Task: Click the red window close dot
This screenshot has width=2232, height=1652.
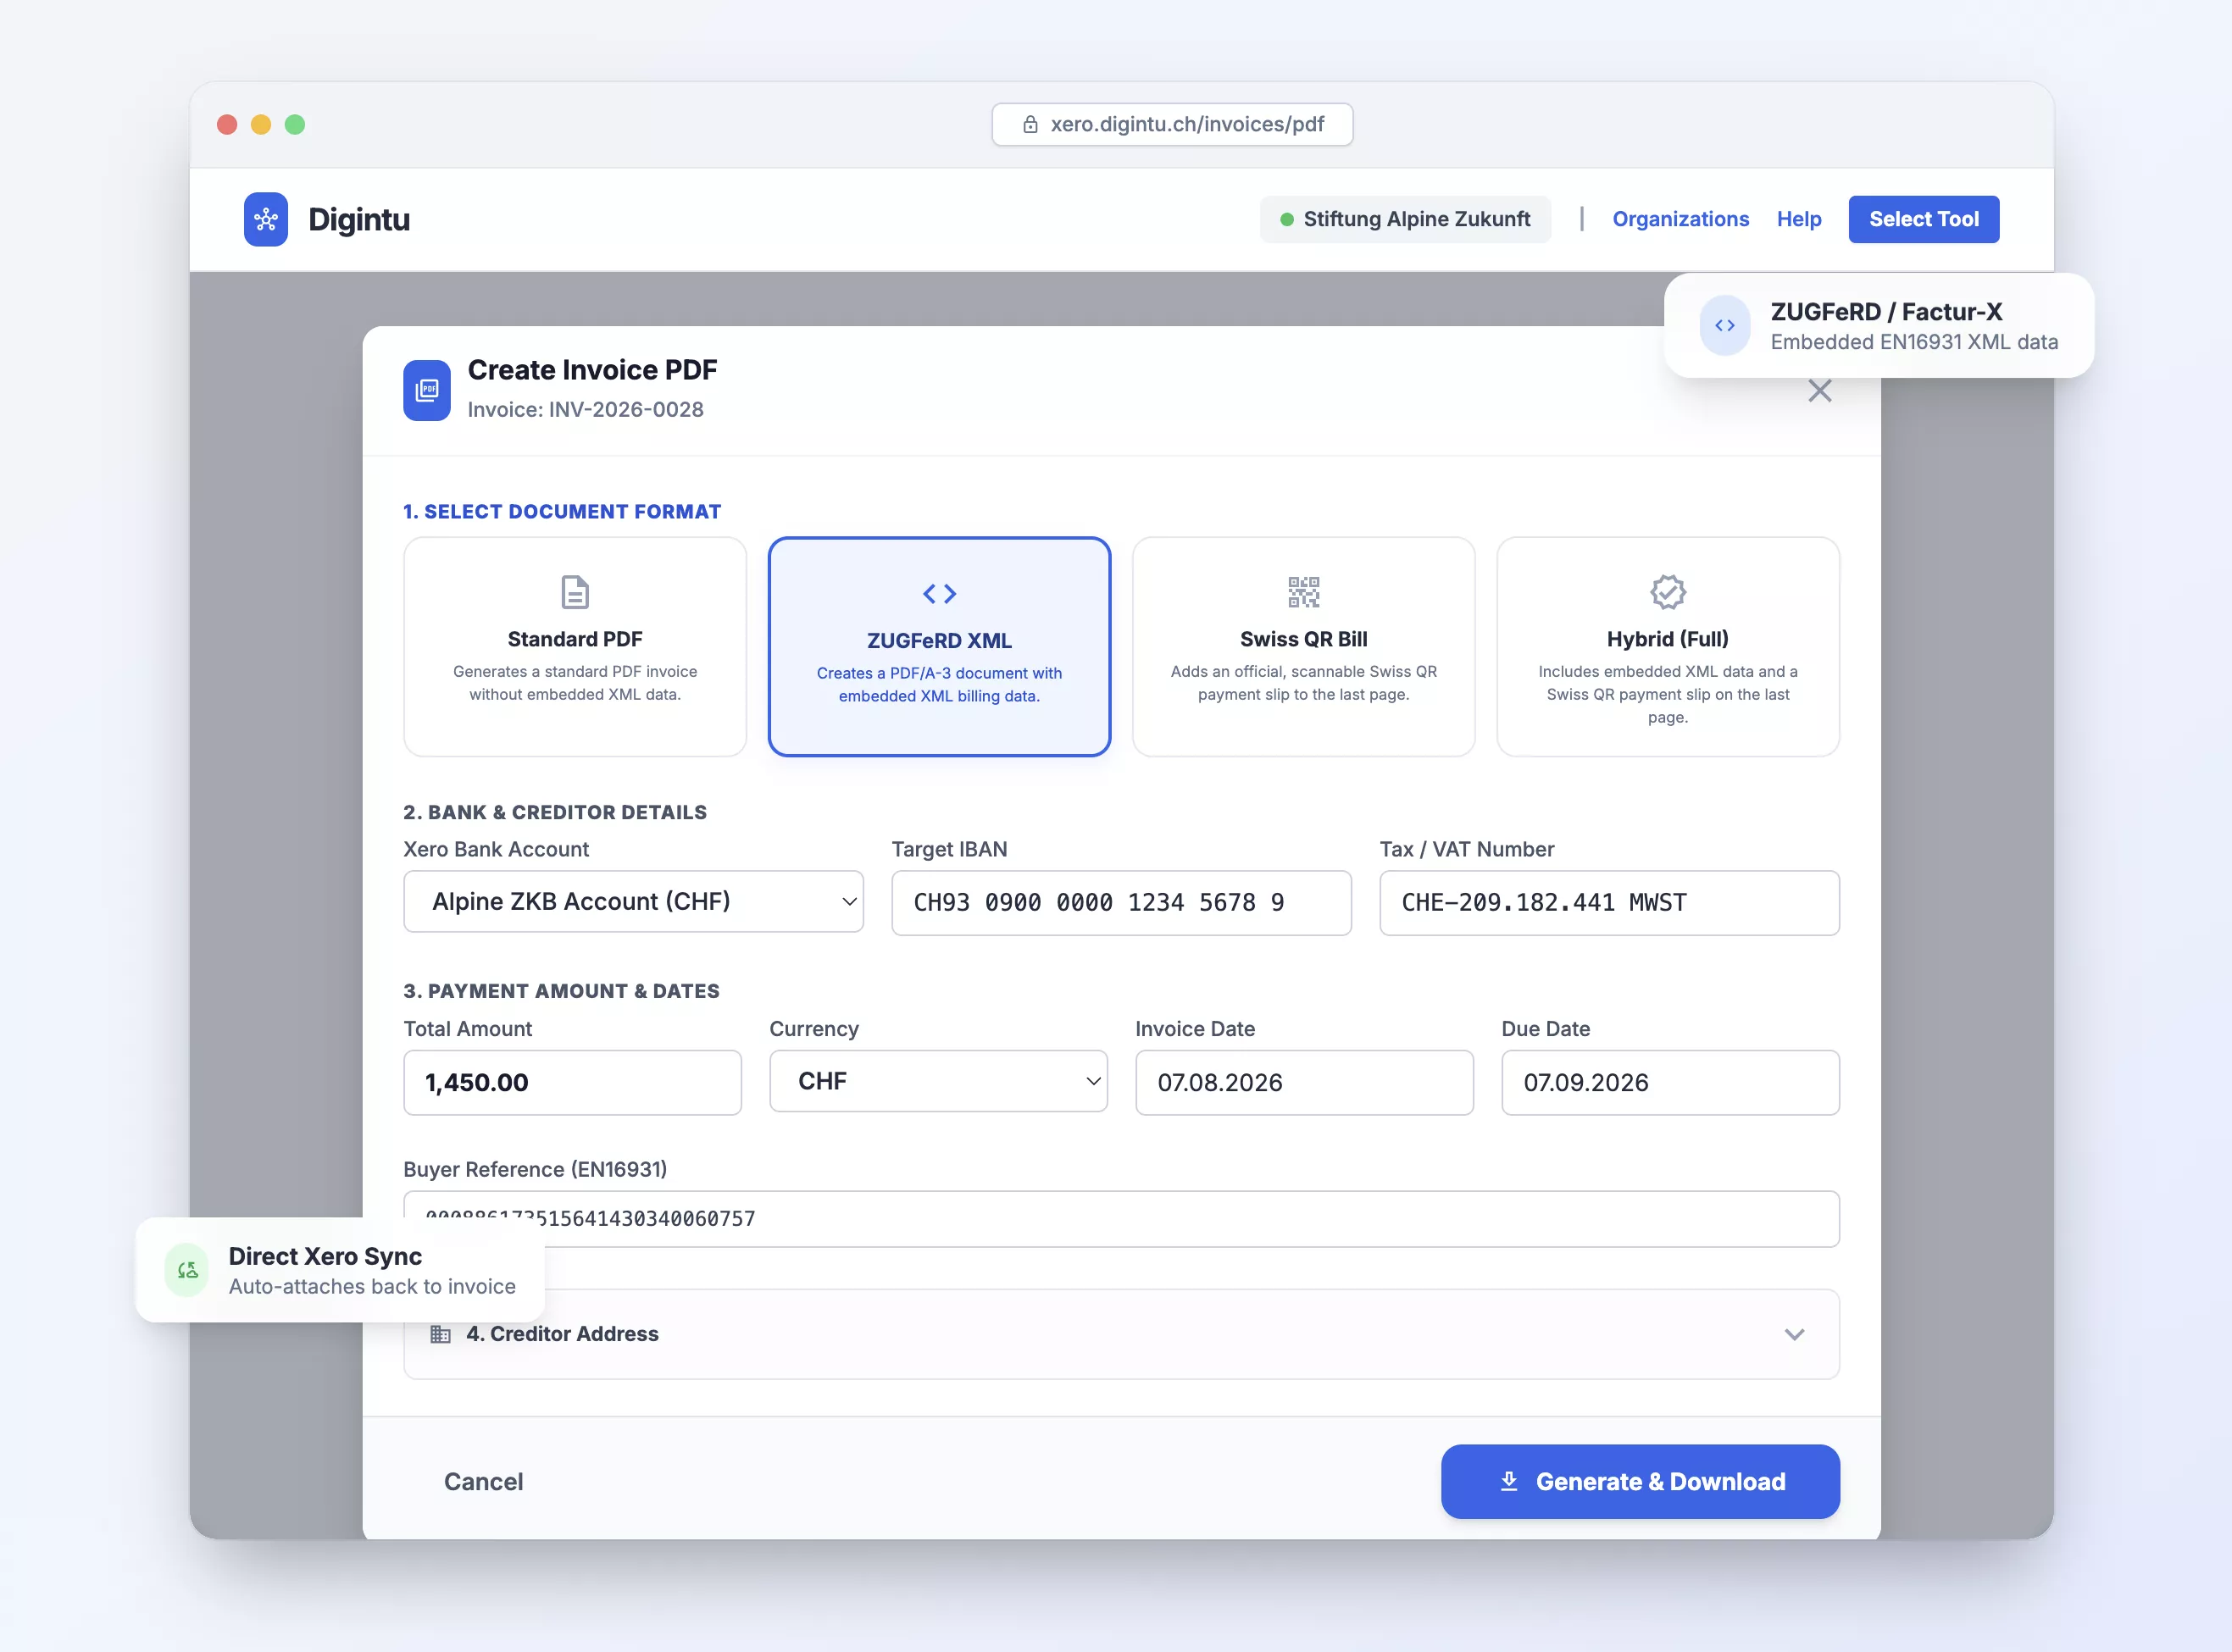Action: pos(227,125)
